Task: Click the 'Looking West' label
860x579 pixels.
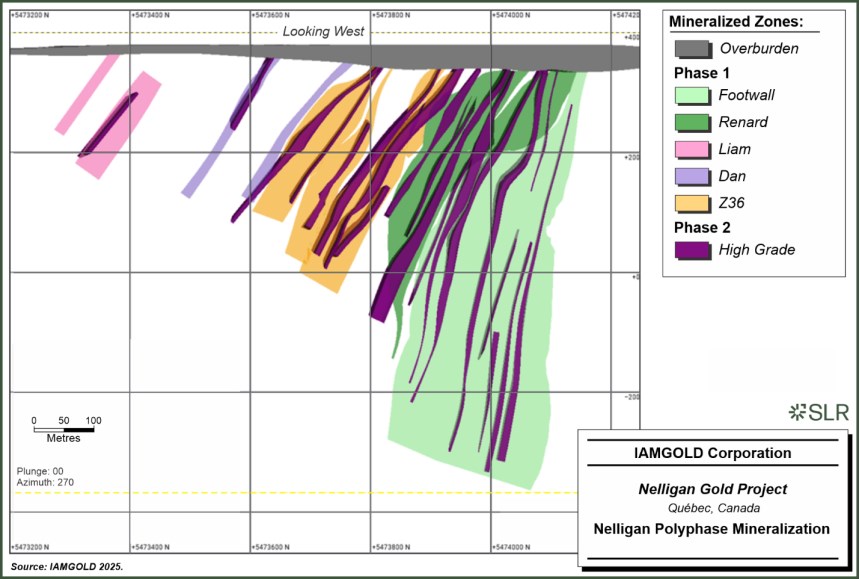Action: pos(323,32)
